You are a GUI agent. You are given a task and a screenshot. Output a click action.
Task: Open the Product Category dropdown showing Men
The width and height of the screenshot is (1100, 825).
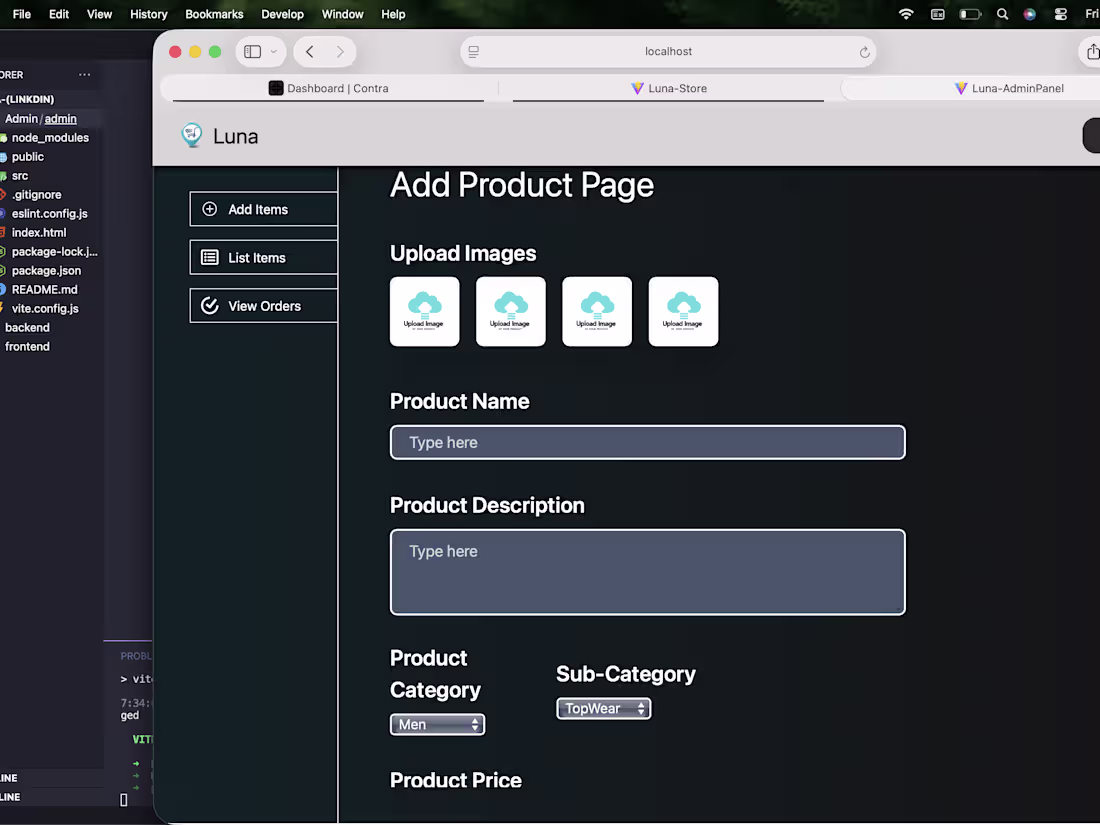[437, 724]
